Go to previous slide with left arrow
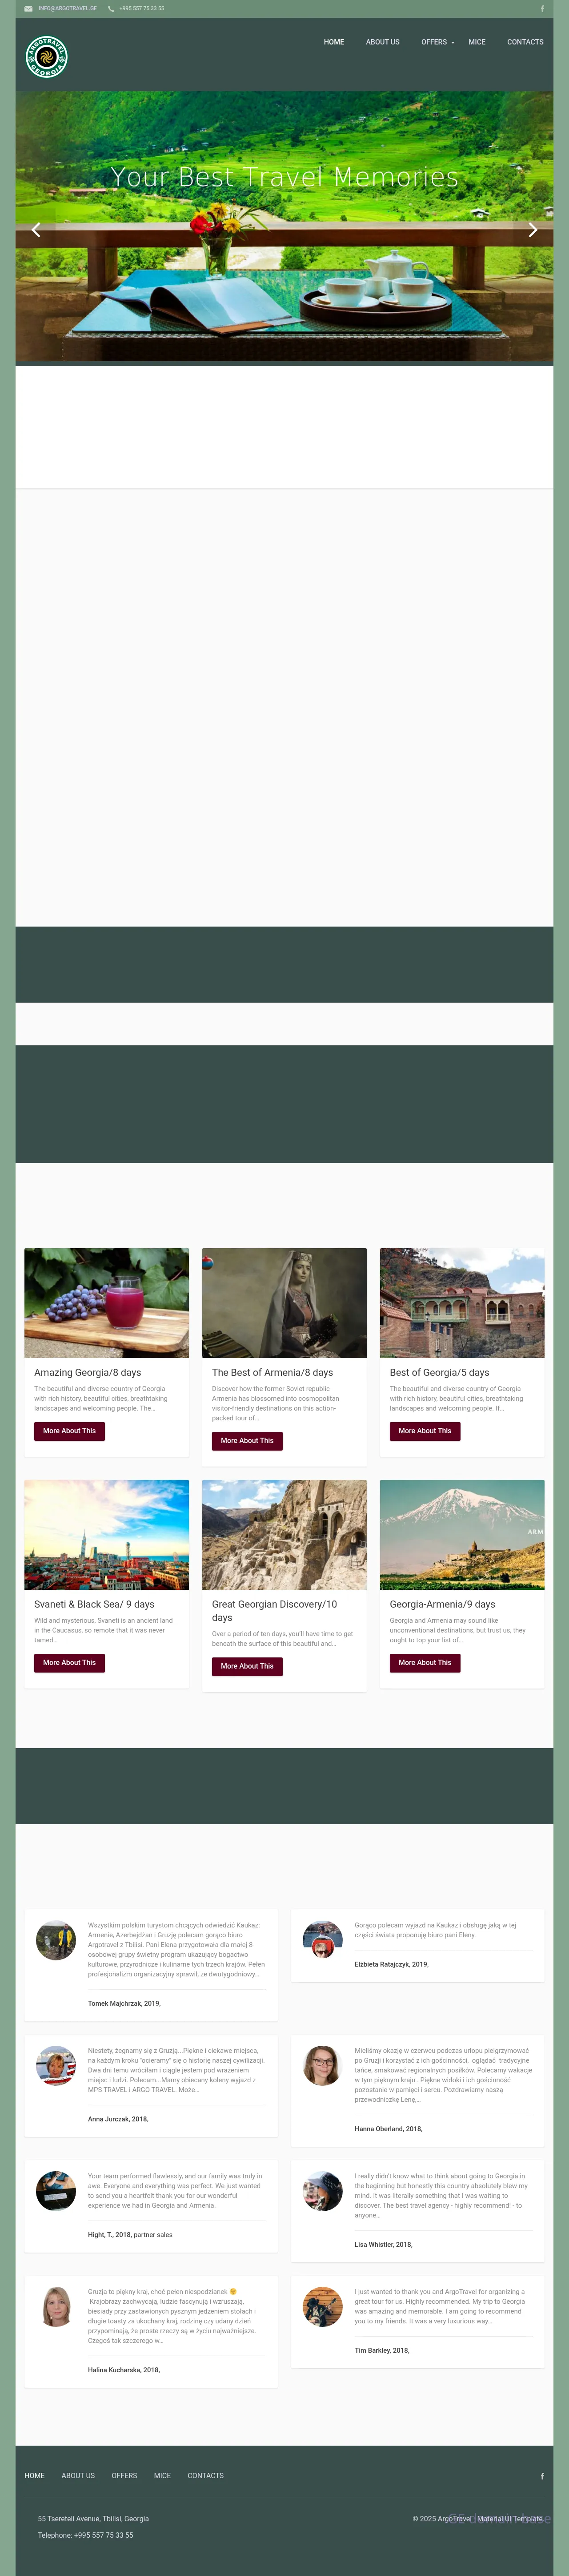Image resolution: width=569 pixels, height=2576 pixels. [36, 230]
